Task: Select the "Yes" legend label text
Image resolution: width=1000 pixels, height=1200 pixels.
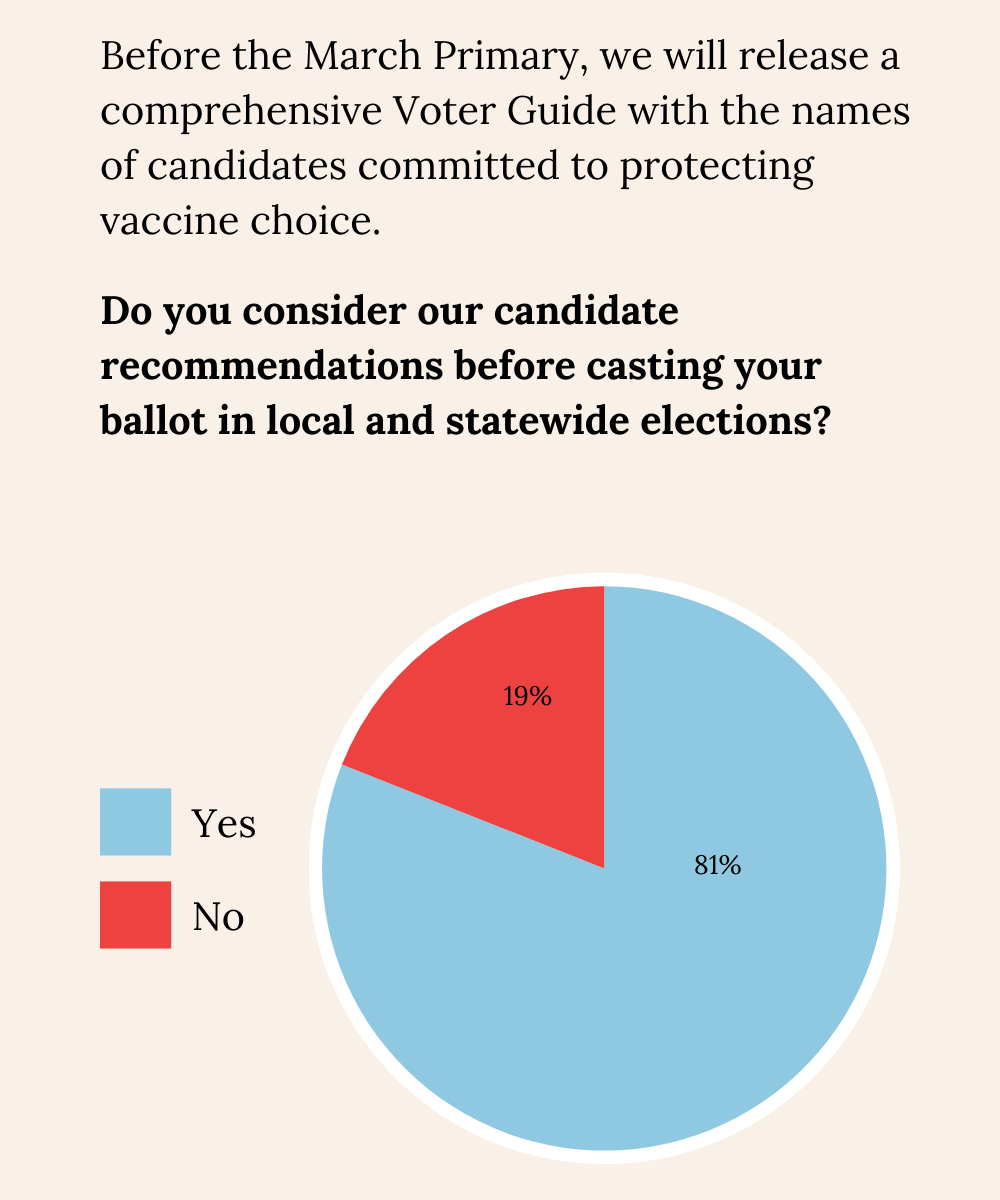Action: point(224,824)
